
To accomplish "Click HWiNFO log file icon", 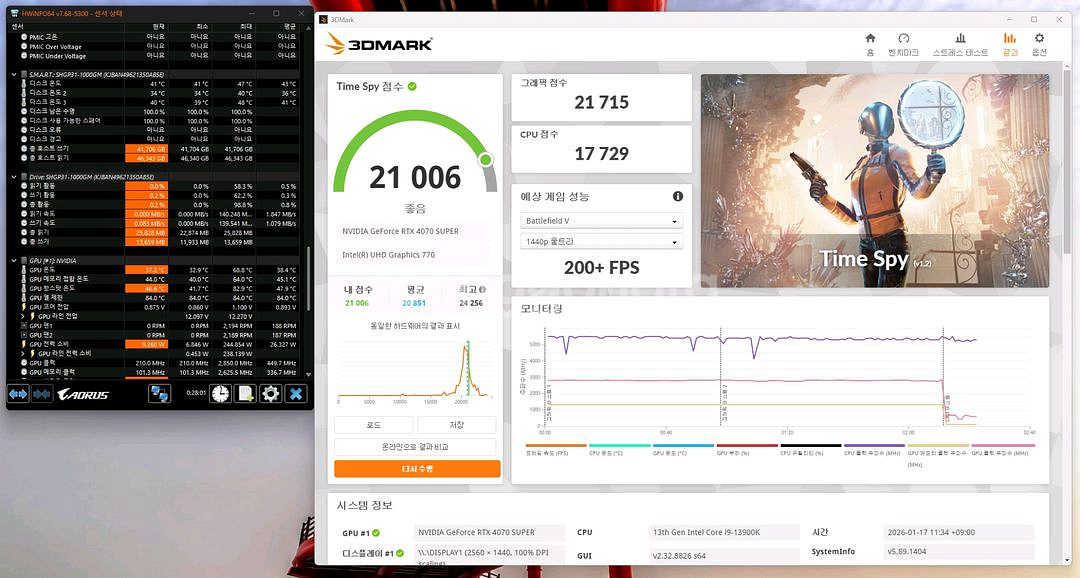I will point(246,394).
